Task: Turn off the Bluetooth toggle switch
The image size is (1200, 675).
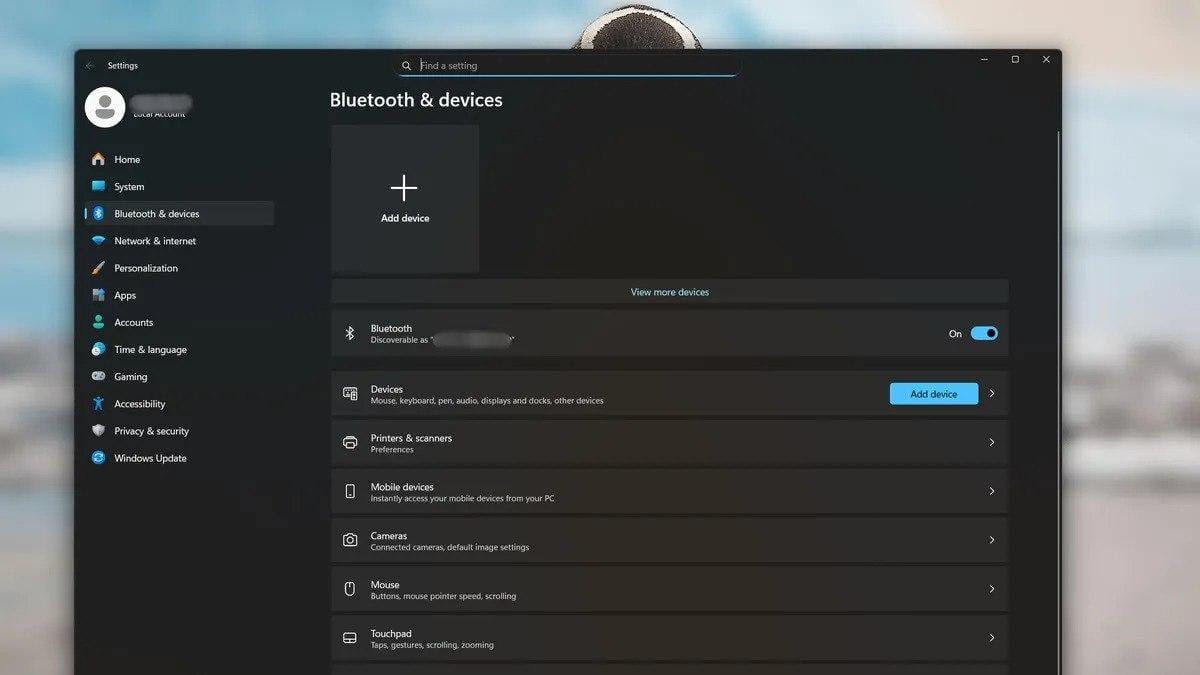Action: tap(984, 334)
